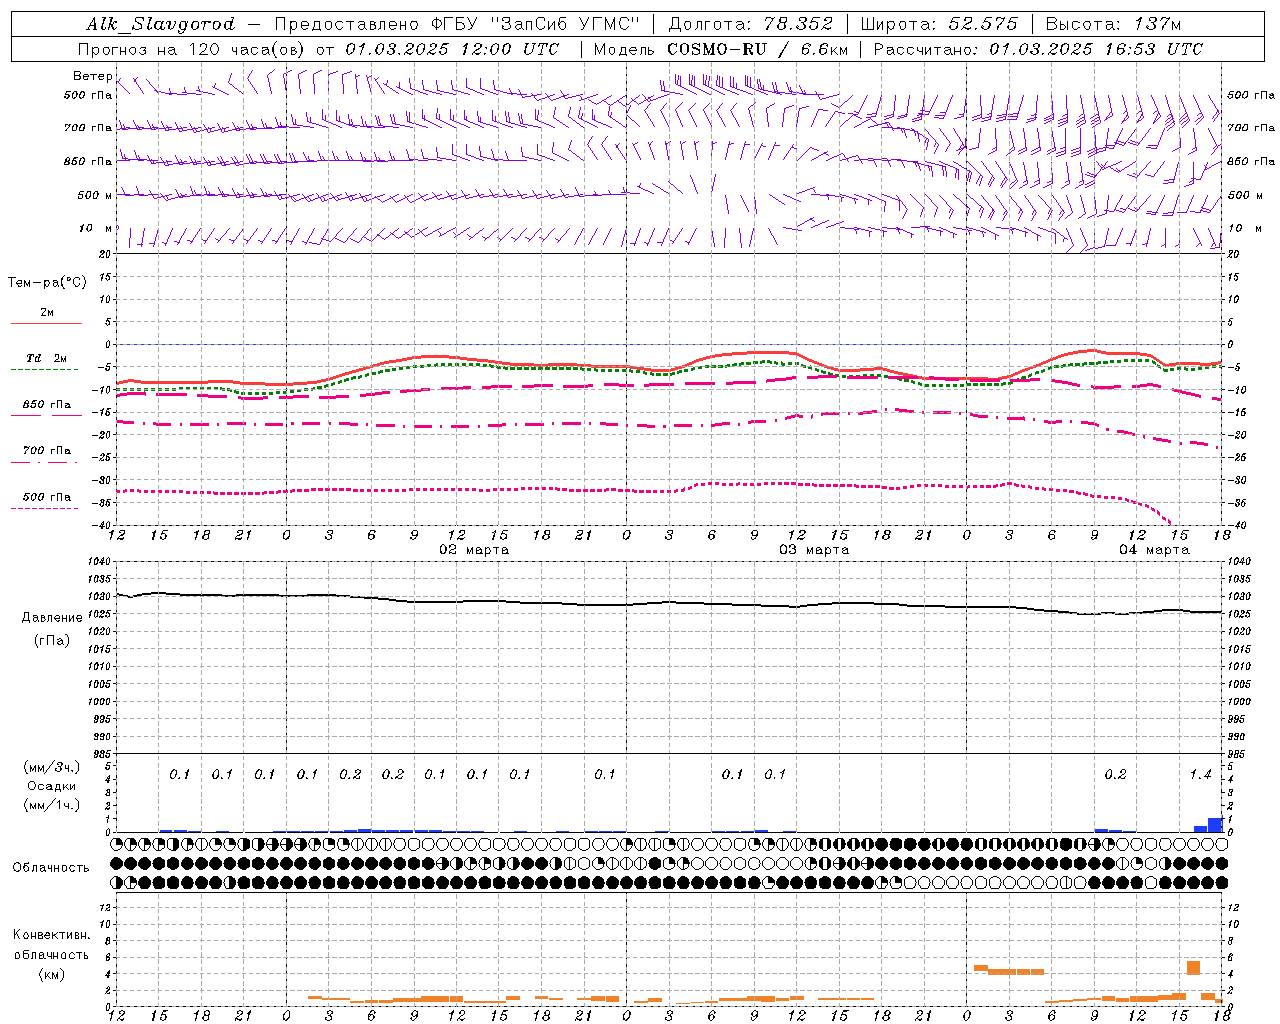
Task: Click 1000 on the right pressure axis
Action: tap(1239, 702)
